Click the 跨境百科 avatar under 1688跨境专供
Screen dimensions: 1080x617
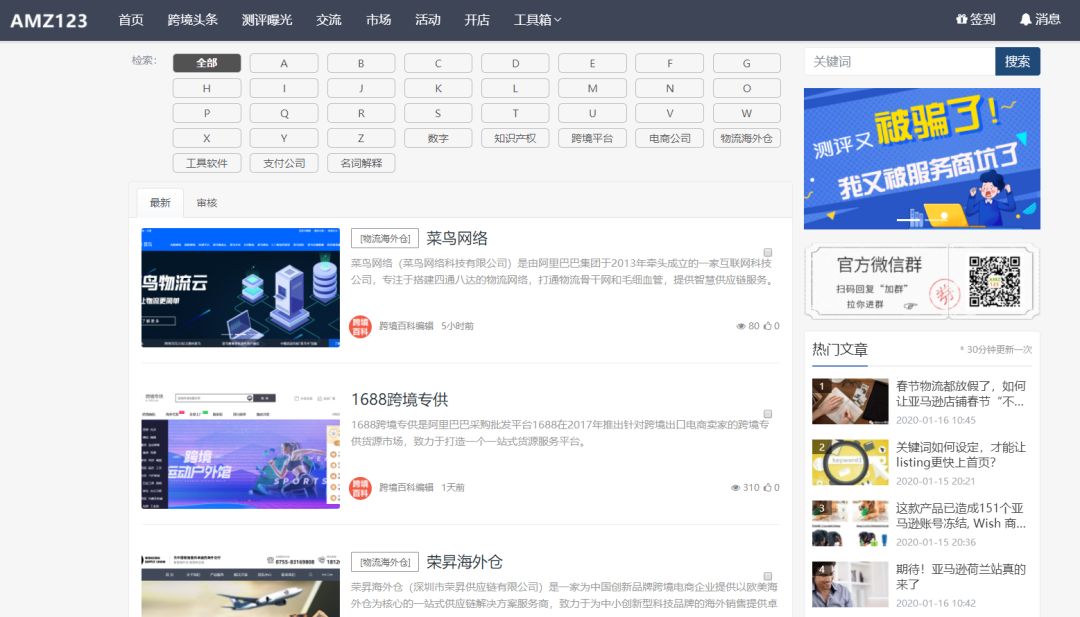tap(360, 488)
